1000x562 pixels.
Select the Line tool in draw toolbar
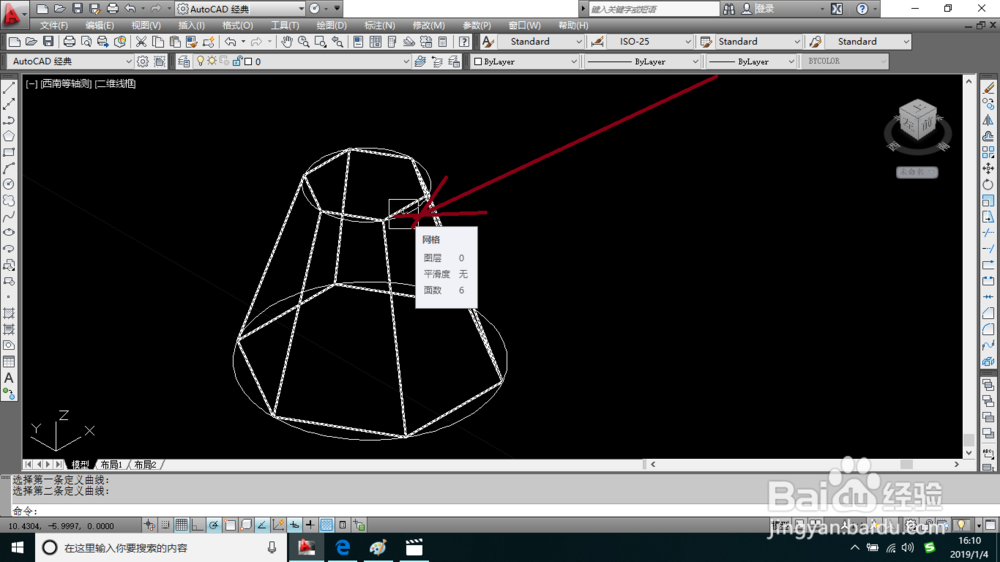click(9, 88)
